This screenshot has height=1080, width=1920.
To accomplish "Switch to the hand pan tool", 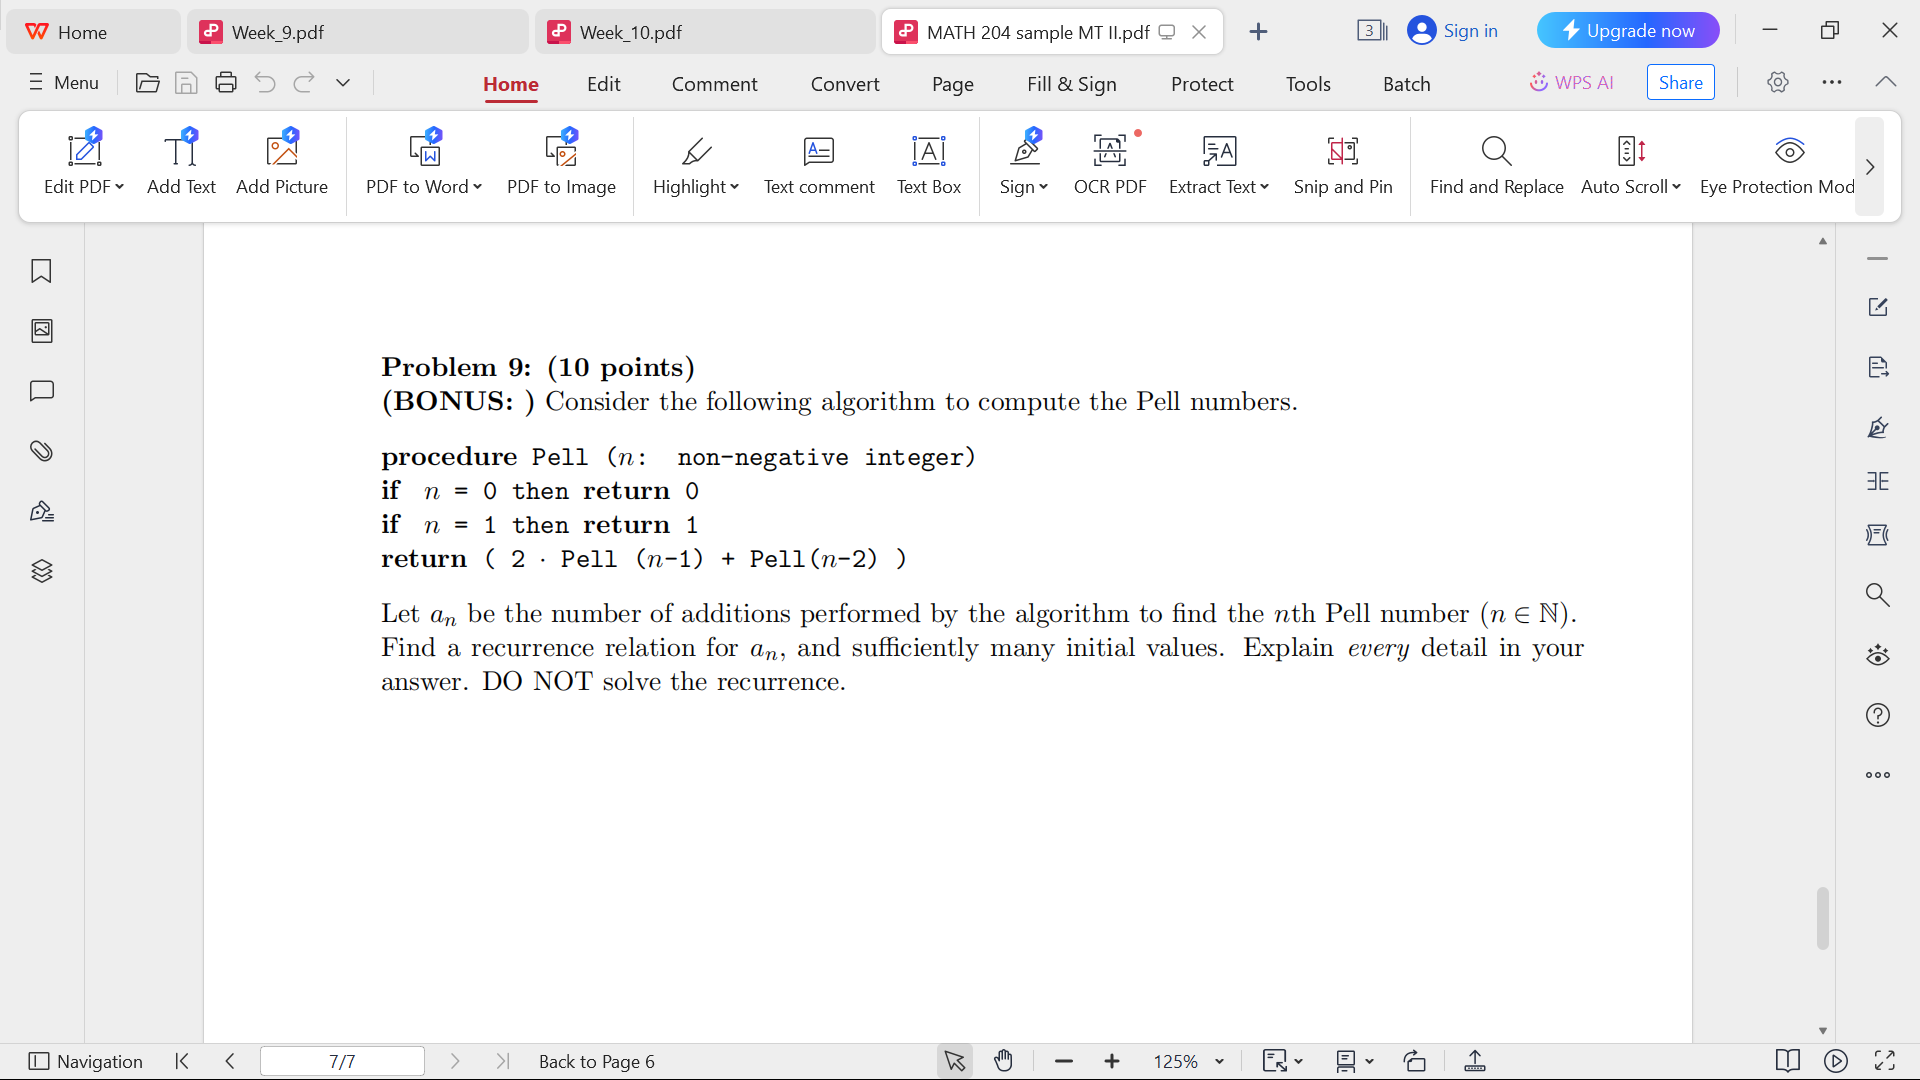I will (x=1003, y=1061).
